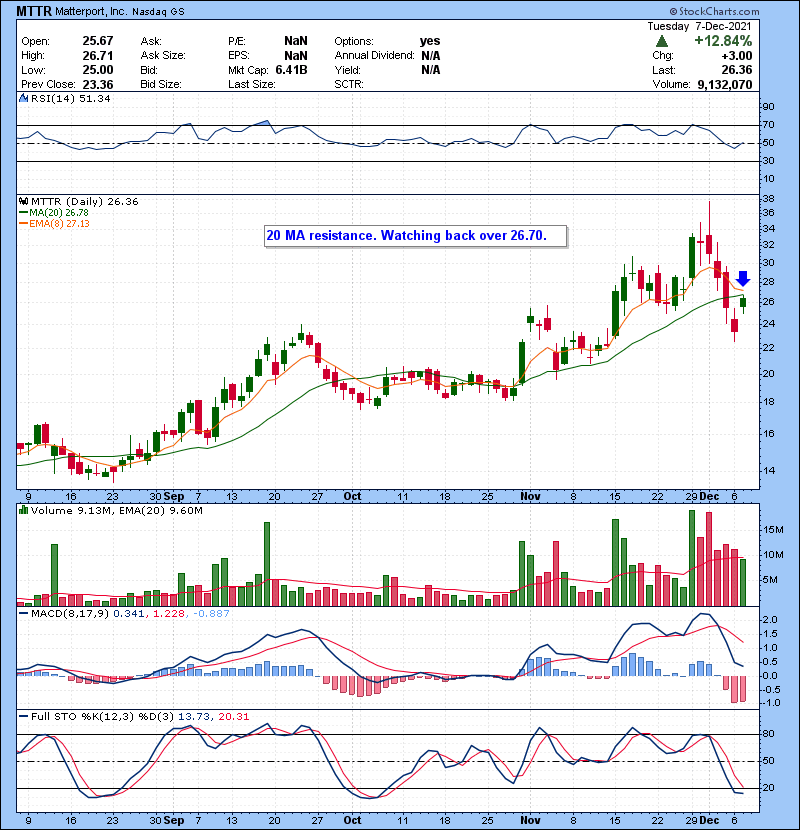The image size is (800, 830).
Task: Click the Options value yes
Action: pos(430,41)
